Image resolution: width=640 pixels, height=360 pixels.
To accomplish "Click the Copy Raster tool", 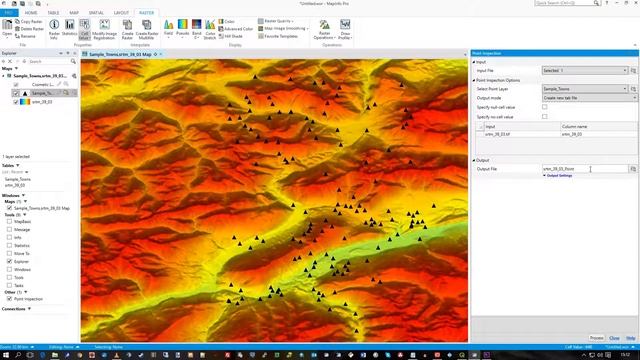I will 29,21.
